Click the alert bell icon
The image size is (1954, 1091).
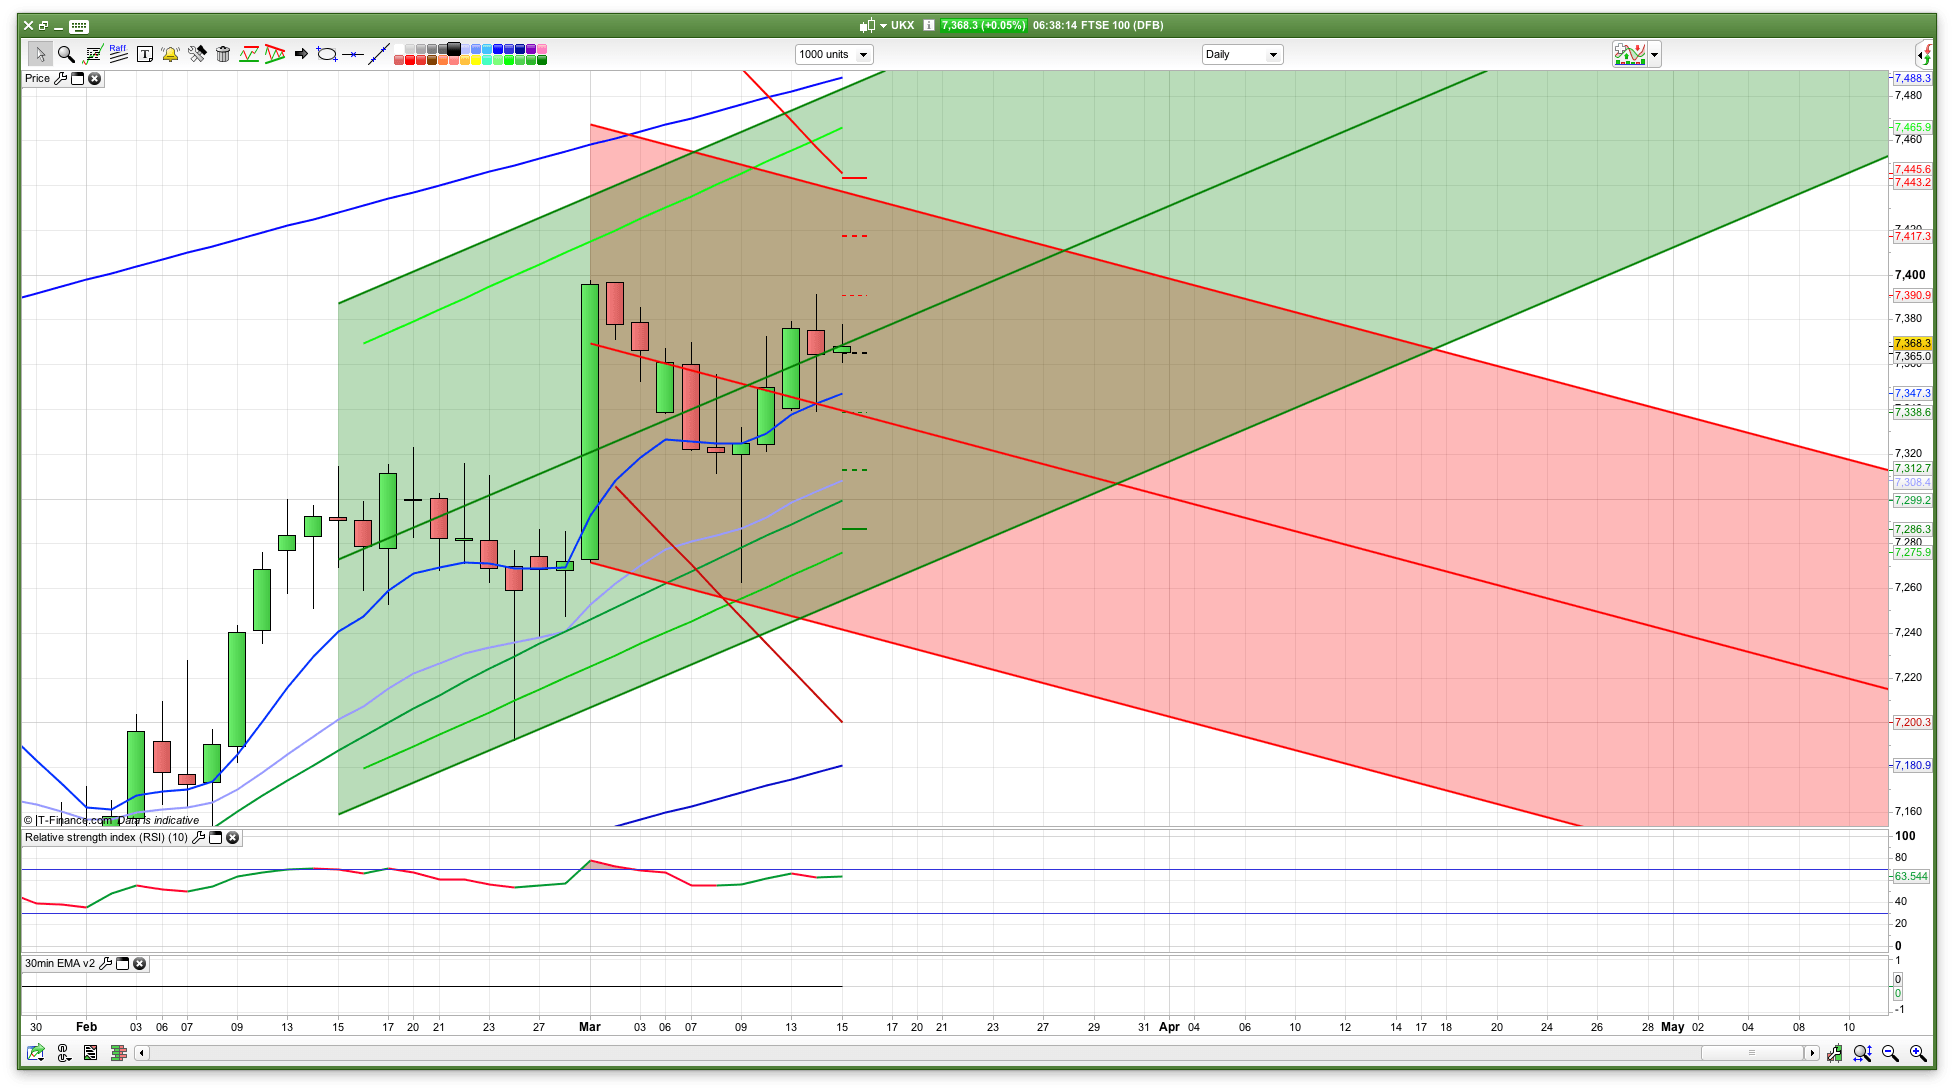pos(170,54)
